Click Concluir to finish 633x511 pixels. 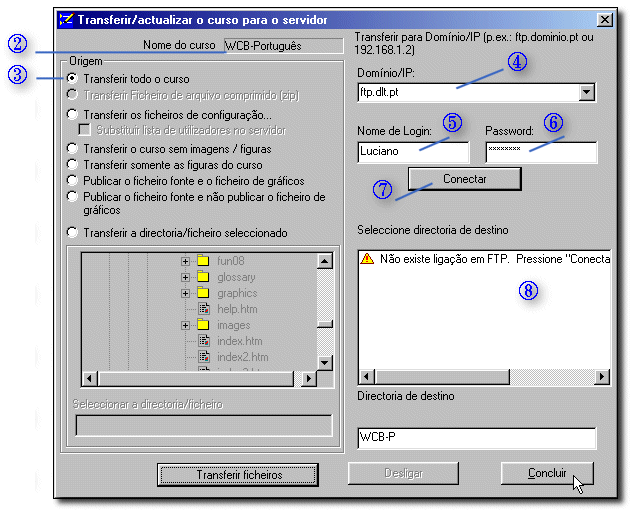[547, 473]
